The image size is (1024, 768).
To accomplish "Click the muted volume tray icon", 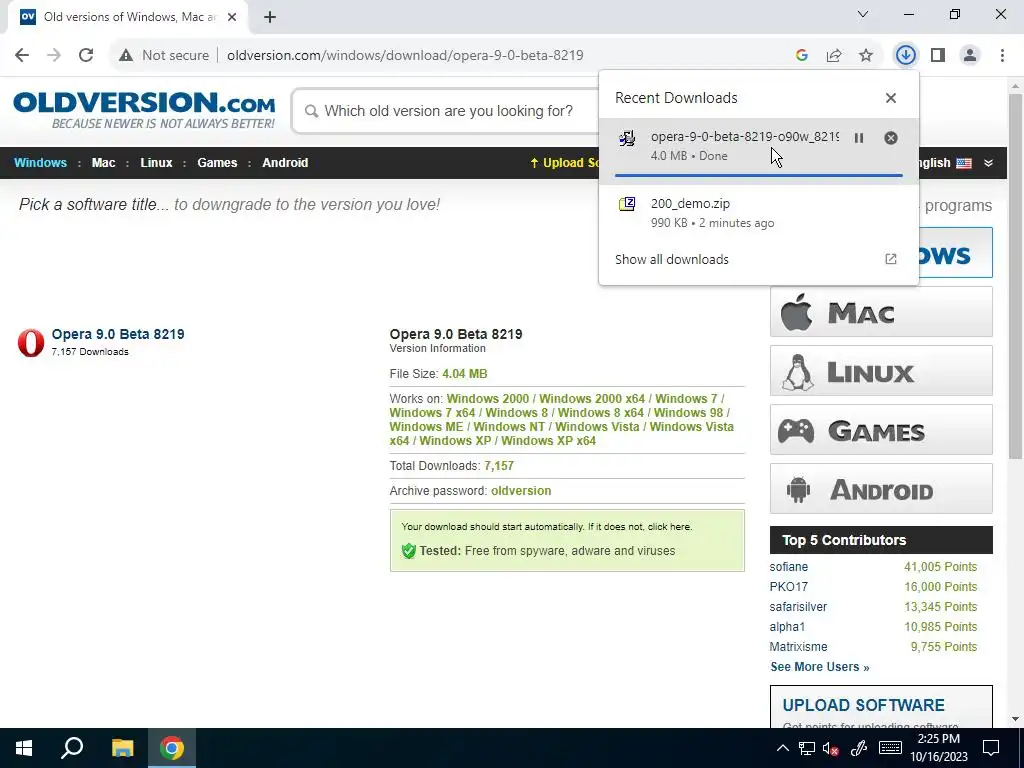I will tap(830, 748).
